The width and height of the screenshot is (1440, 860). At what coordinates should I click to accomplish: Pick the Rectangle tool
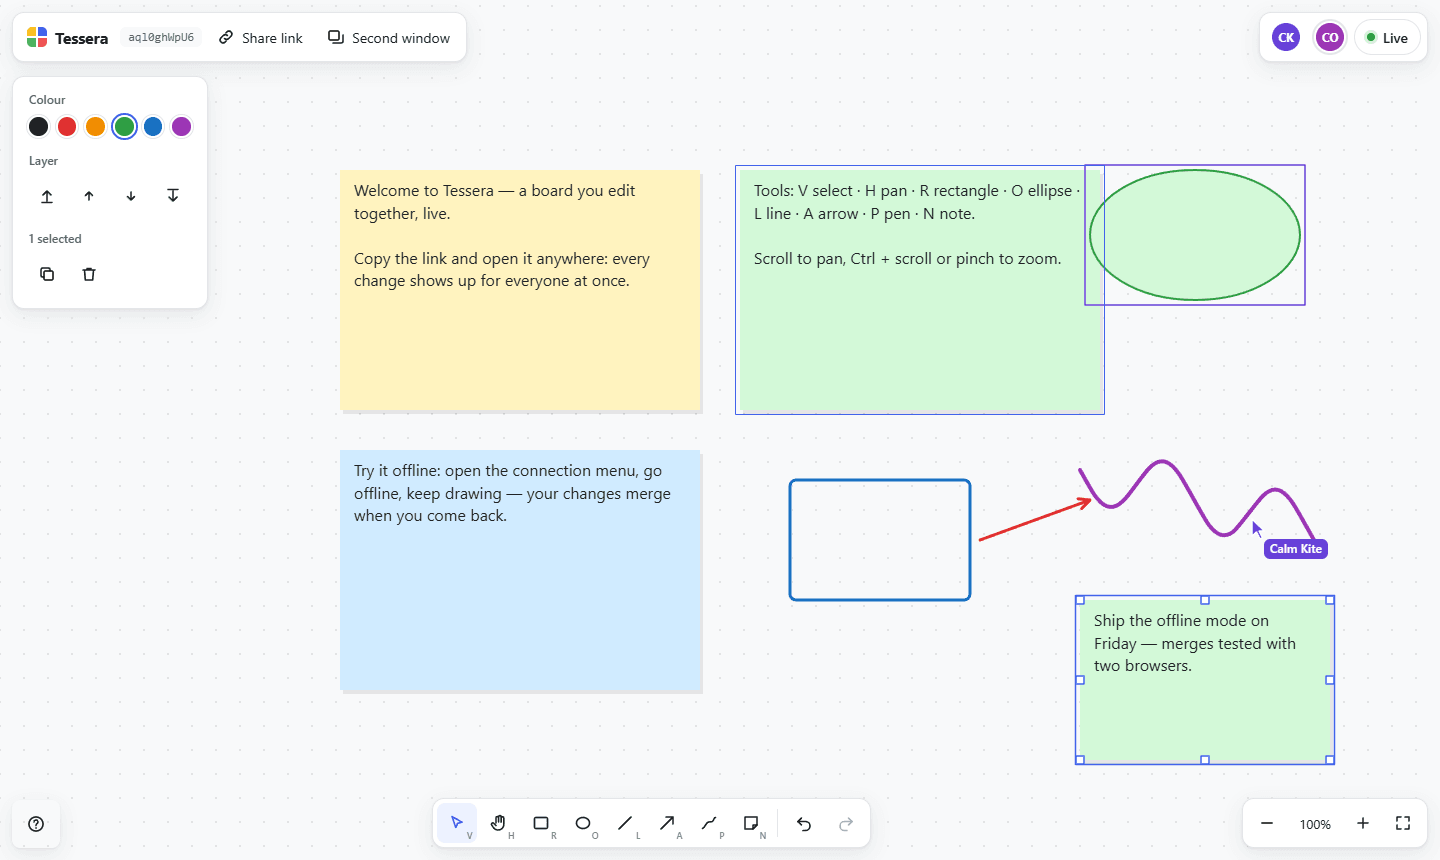(541, 823)
